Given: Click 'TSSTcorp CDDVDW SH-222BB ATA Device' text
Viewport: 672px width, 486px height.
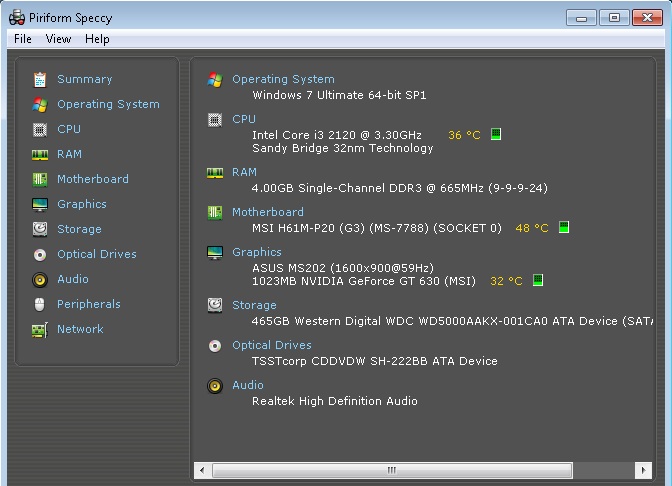Looking at the screenshot, I should [x=375, y=361].
